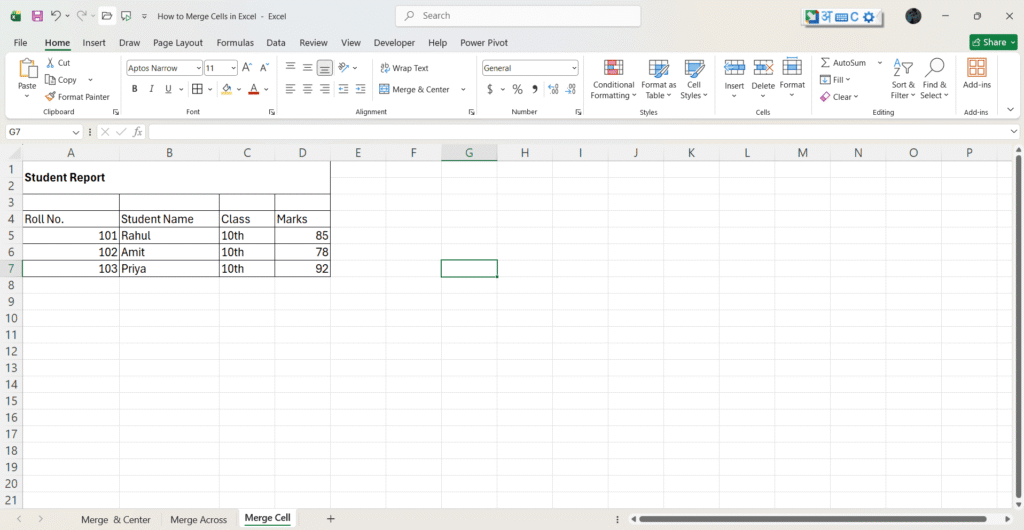This screenshot has height=530, width=1024.
Task: Toggle Align Right for cells
Action: (x=325, y=89)
